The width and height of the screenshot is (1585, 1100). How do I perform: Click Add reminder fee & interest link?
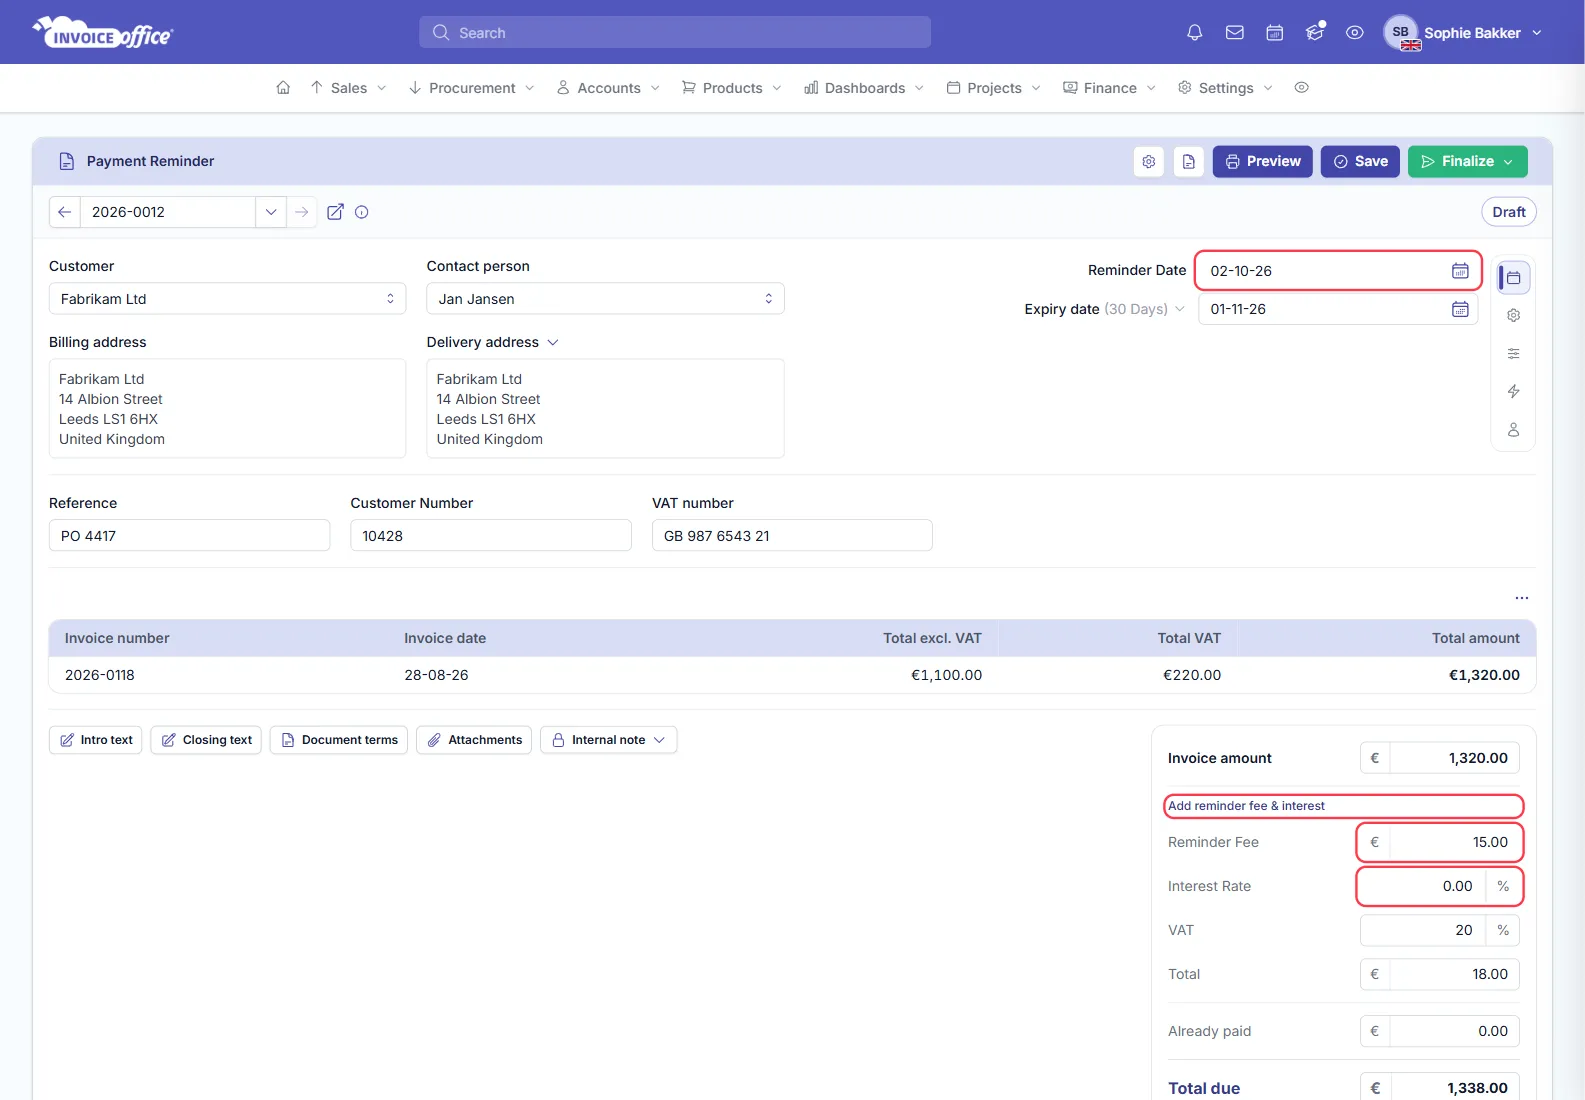pyautogui.click(x=1246, y=806)
